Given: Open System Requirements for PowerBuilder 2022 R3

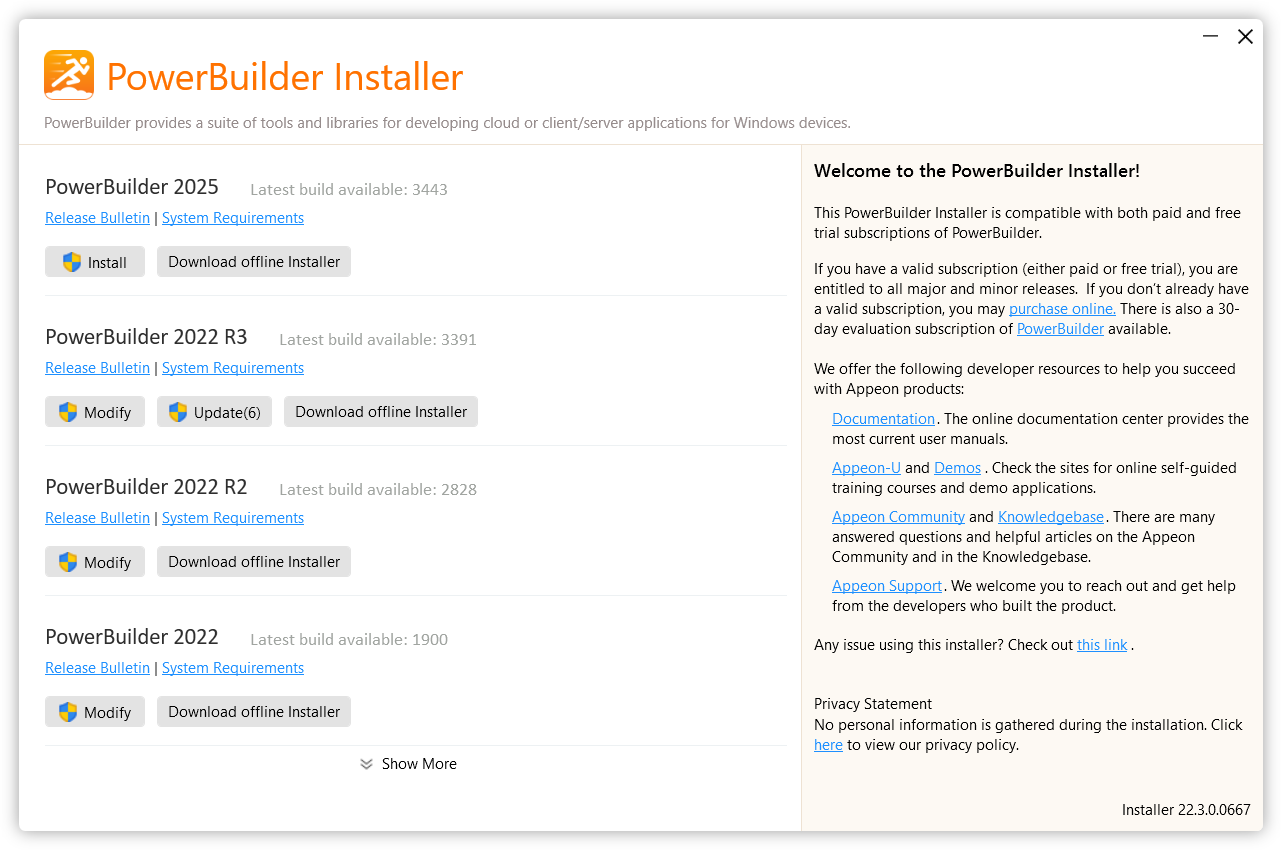Looking at the screenshot, I should click(x=233, y=368).
